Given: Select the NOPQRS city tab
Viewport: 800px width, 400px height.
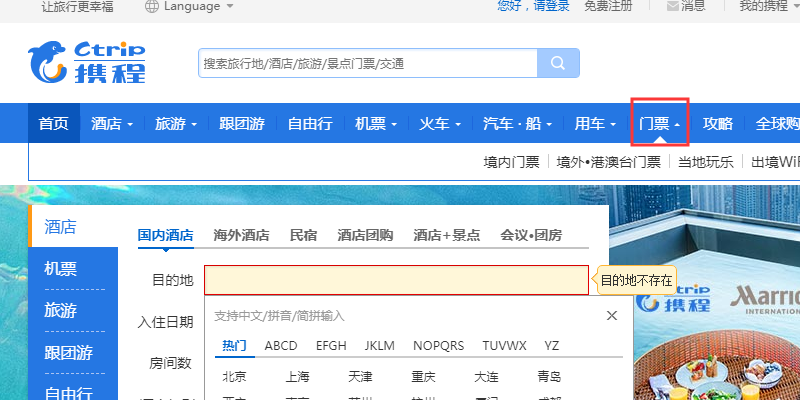Looking at the screenshot, I should click(438, 345).
